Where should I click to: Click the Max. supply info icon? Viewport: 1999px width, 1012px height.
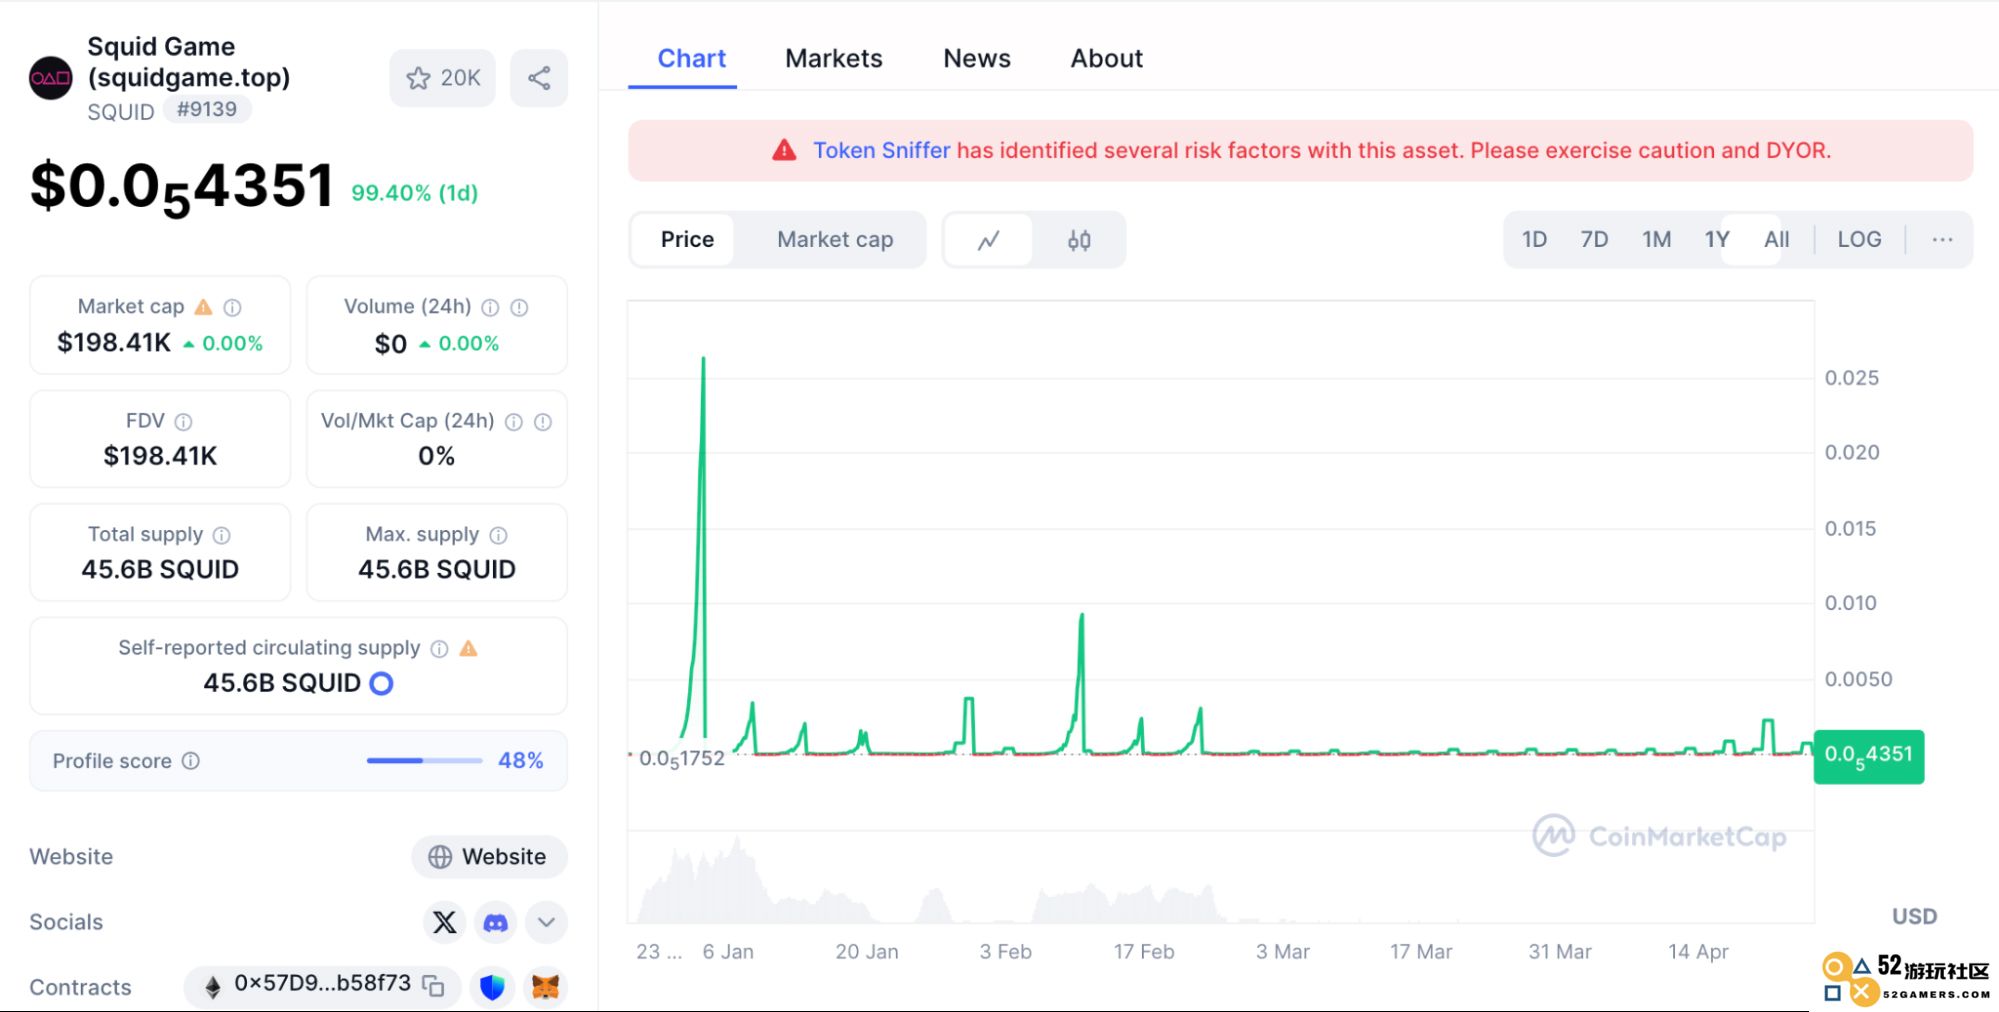498,535
